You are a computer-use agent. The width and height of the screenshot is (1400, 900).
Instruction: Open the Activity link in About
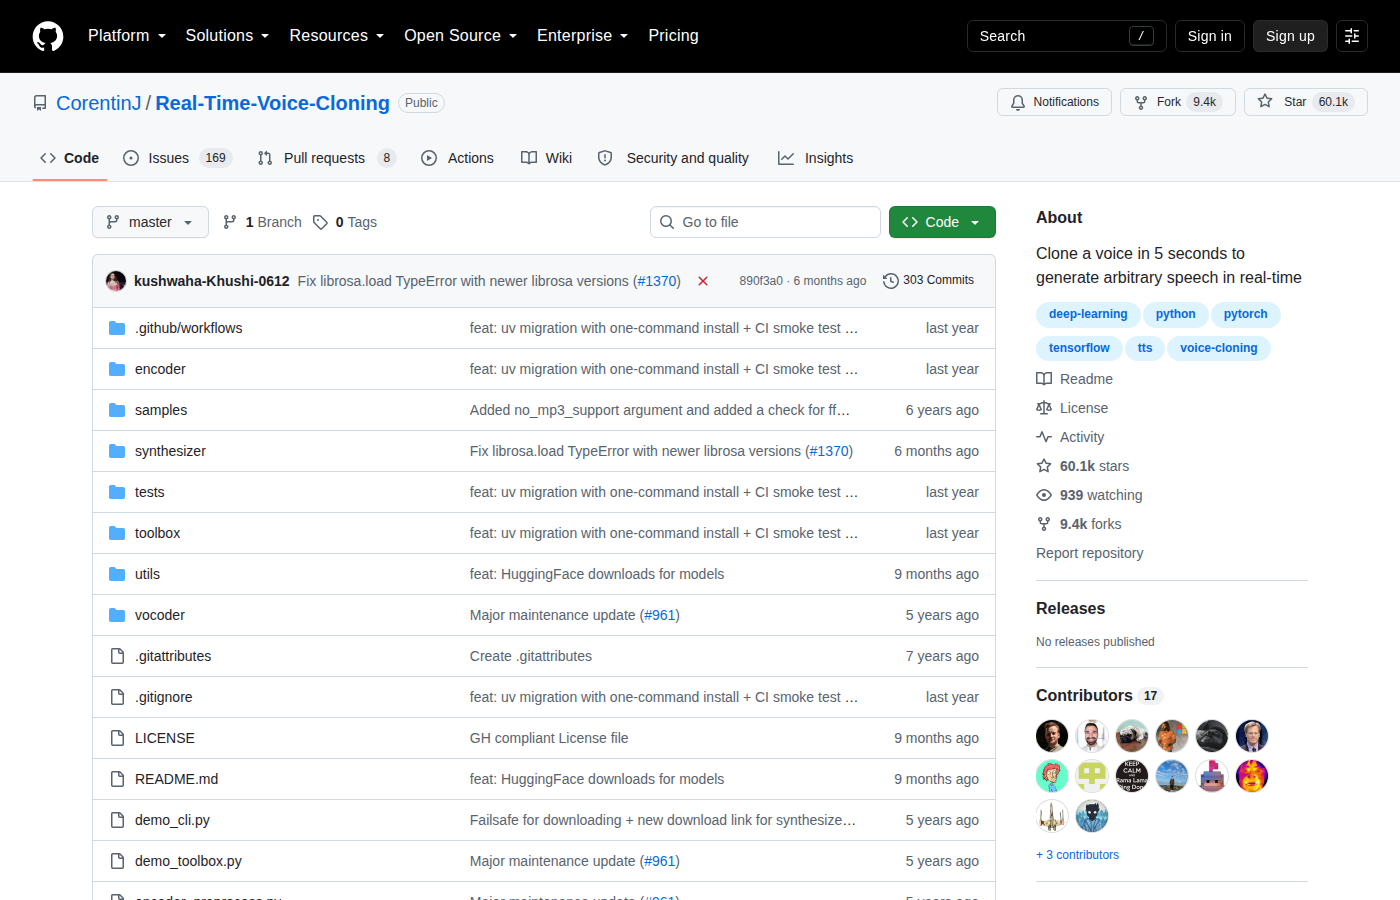[1070, 437]
